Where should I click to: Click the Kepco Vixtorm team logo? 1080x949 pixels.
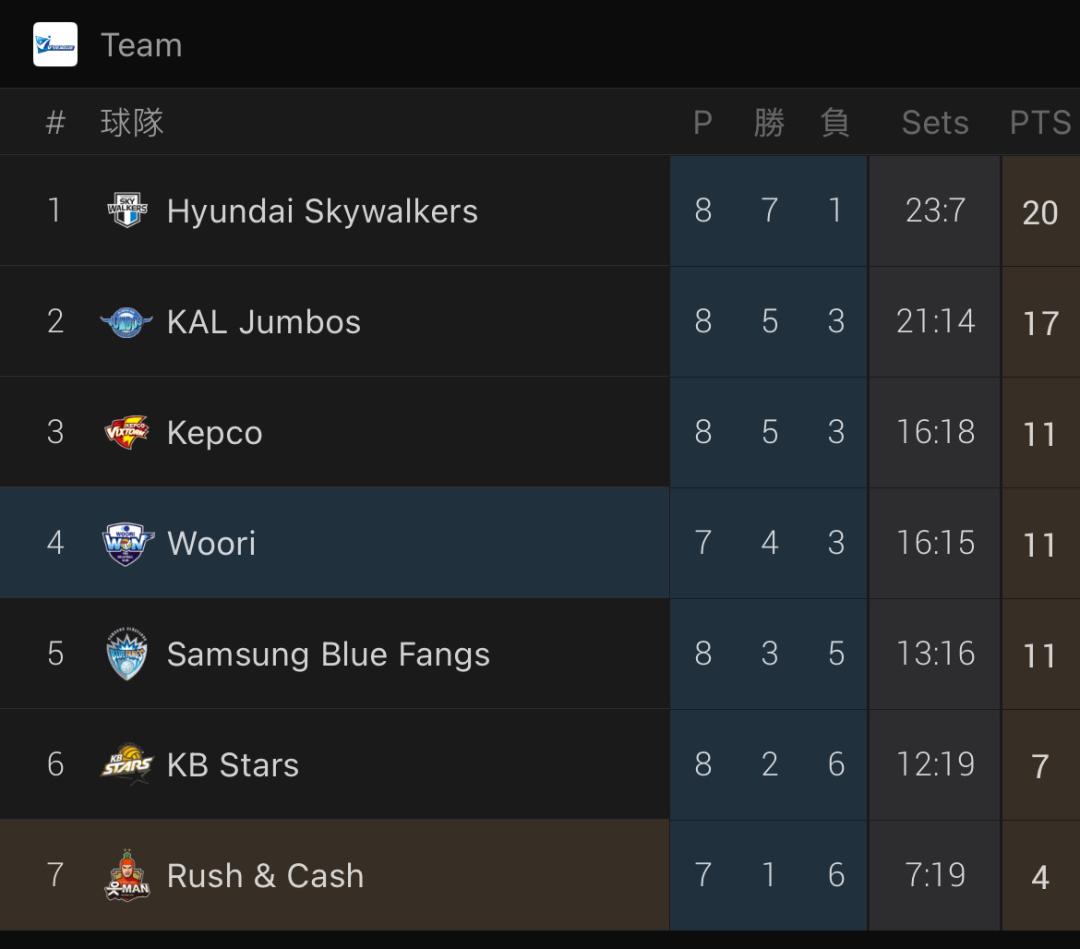click(x=127, y=432)
